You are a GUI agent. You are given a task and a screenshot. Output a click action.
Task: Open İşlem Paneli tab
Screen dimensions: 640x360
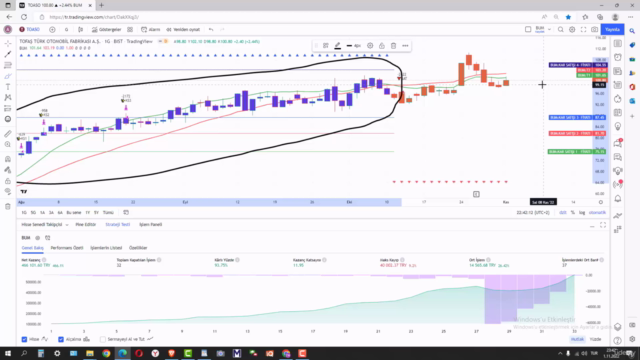151,224
